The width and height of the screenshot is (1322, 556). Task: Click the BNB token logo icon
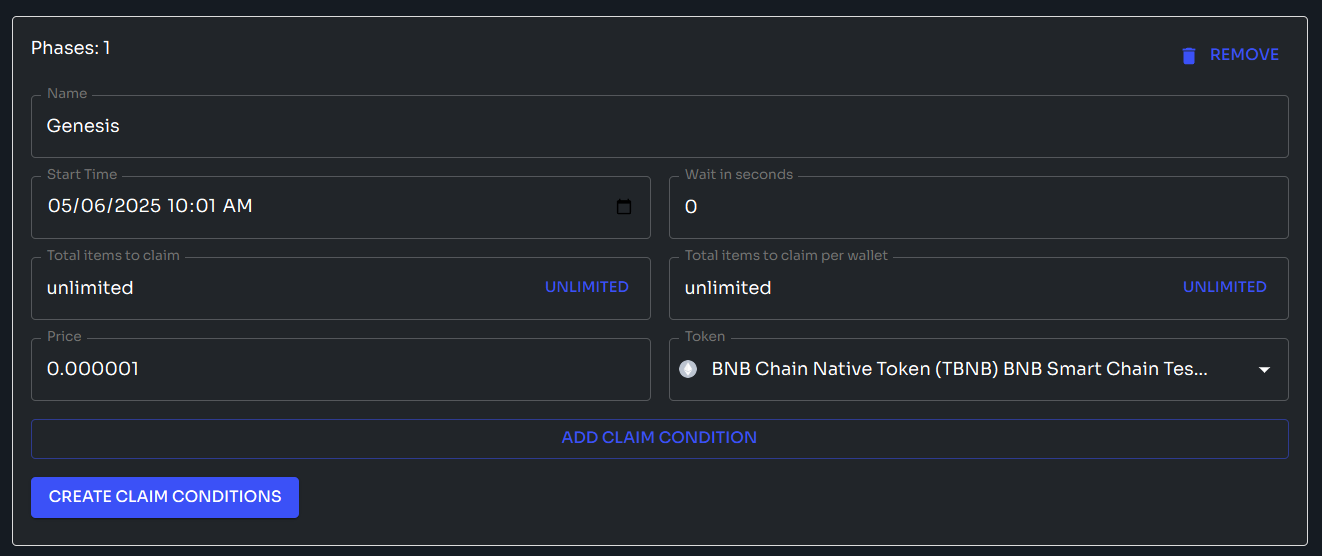click(688, 369)
